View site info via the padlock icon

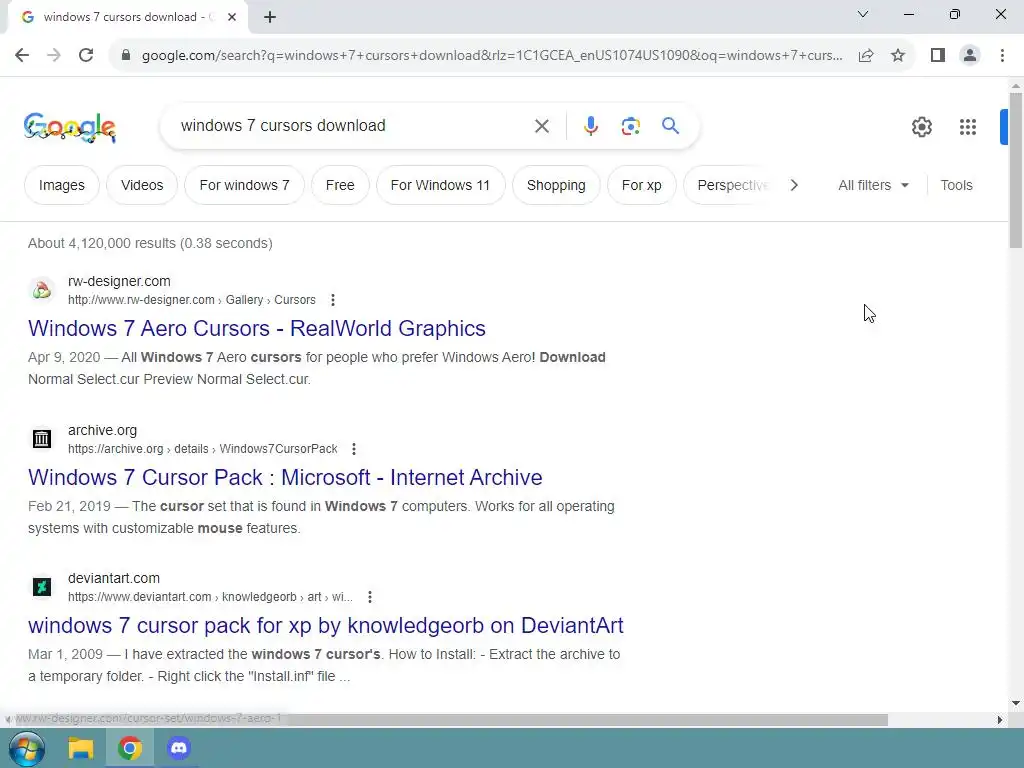click(126, 55)
